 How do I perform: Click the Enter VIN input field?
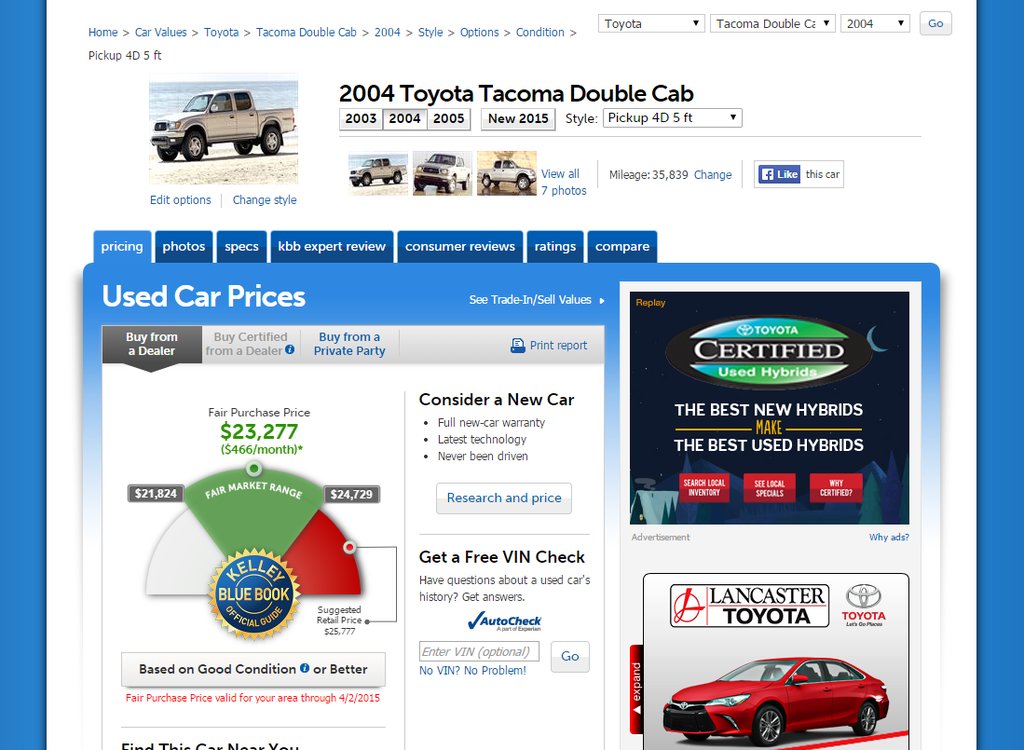pyautogui.click(x=479, y=651)
